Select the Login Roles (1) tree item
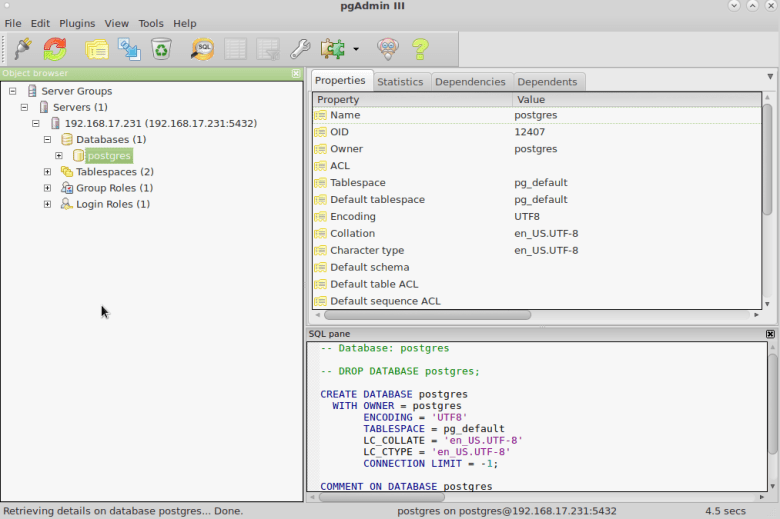Viewport: 780px width, 519px height. pyautogui.click(x=113, y=204)
